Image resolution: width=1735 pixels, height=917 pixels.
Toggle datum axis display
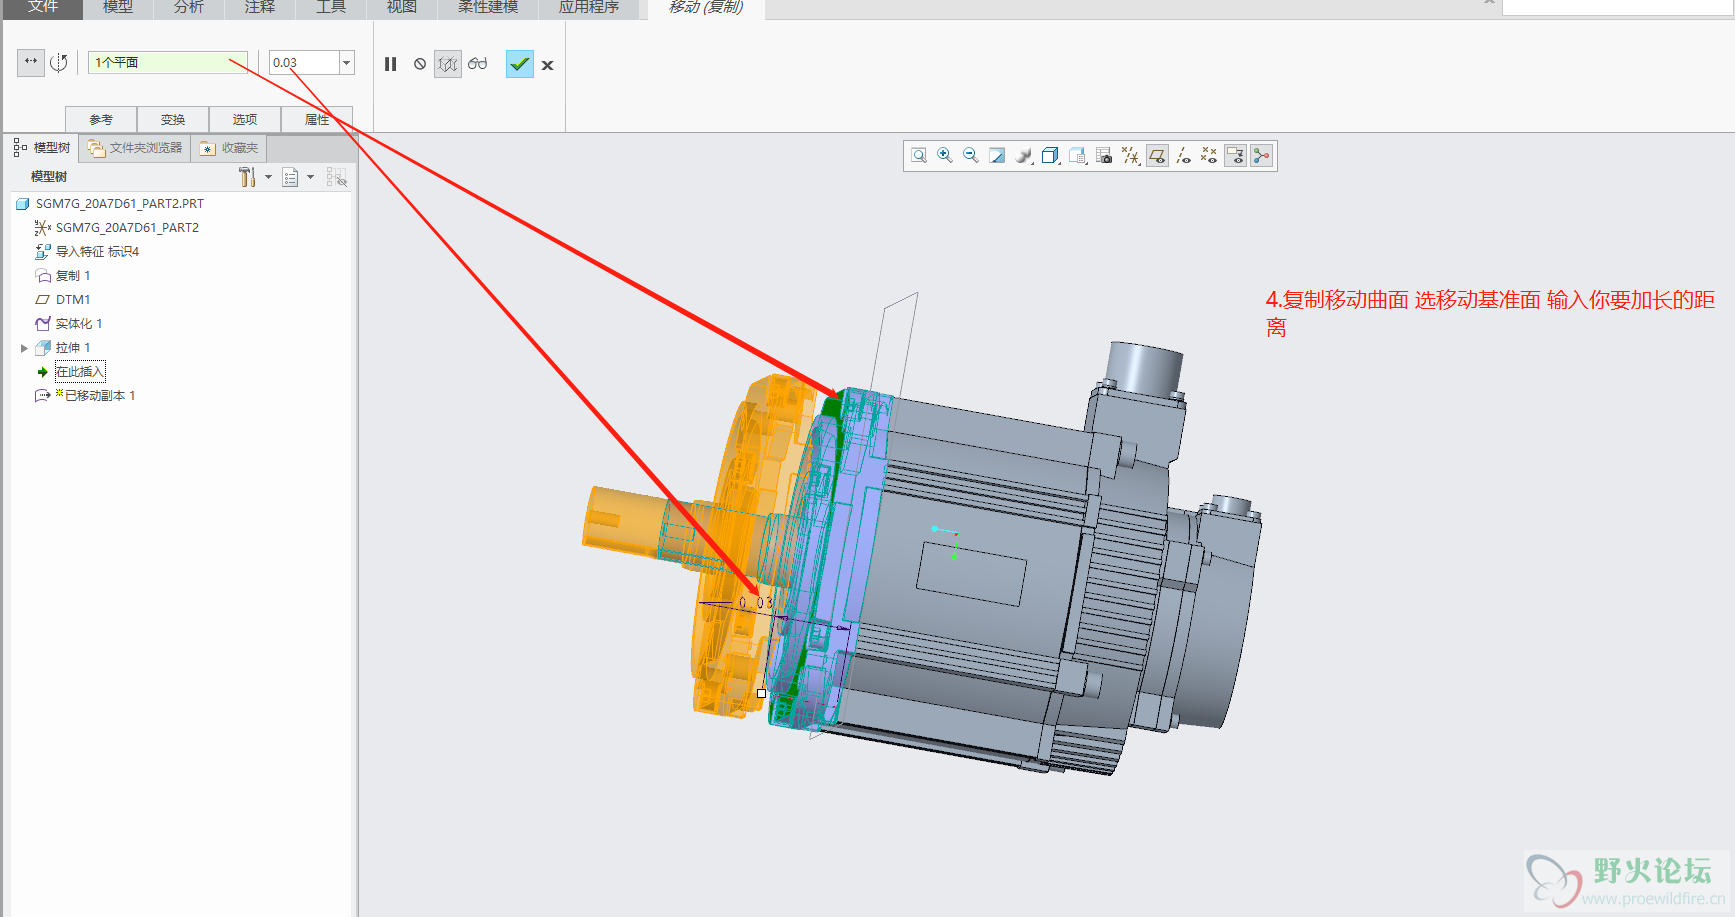point(1184,155)
